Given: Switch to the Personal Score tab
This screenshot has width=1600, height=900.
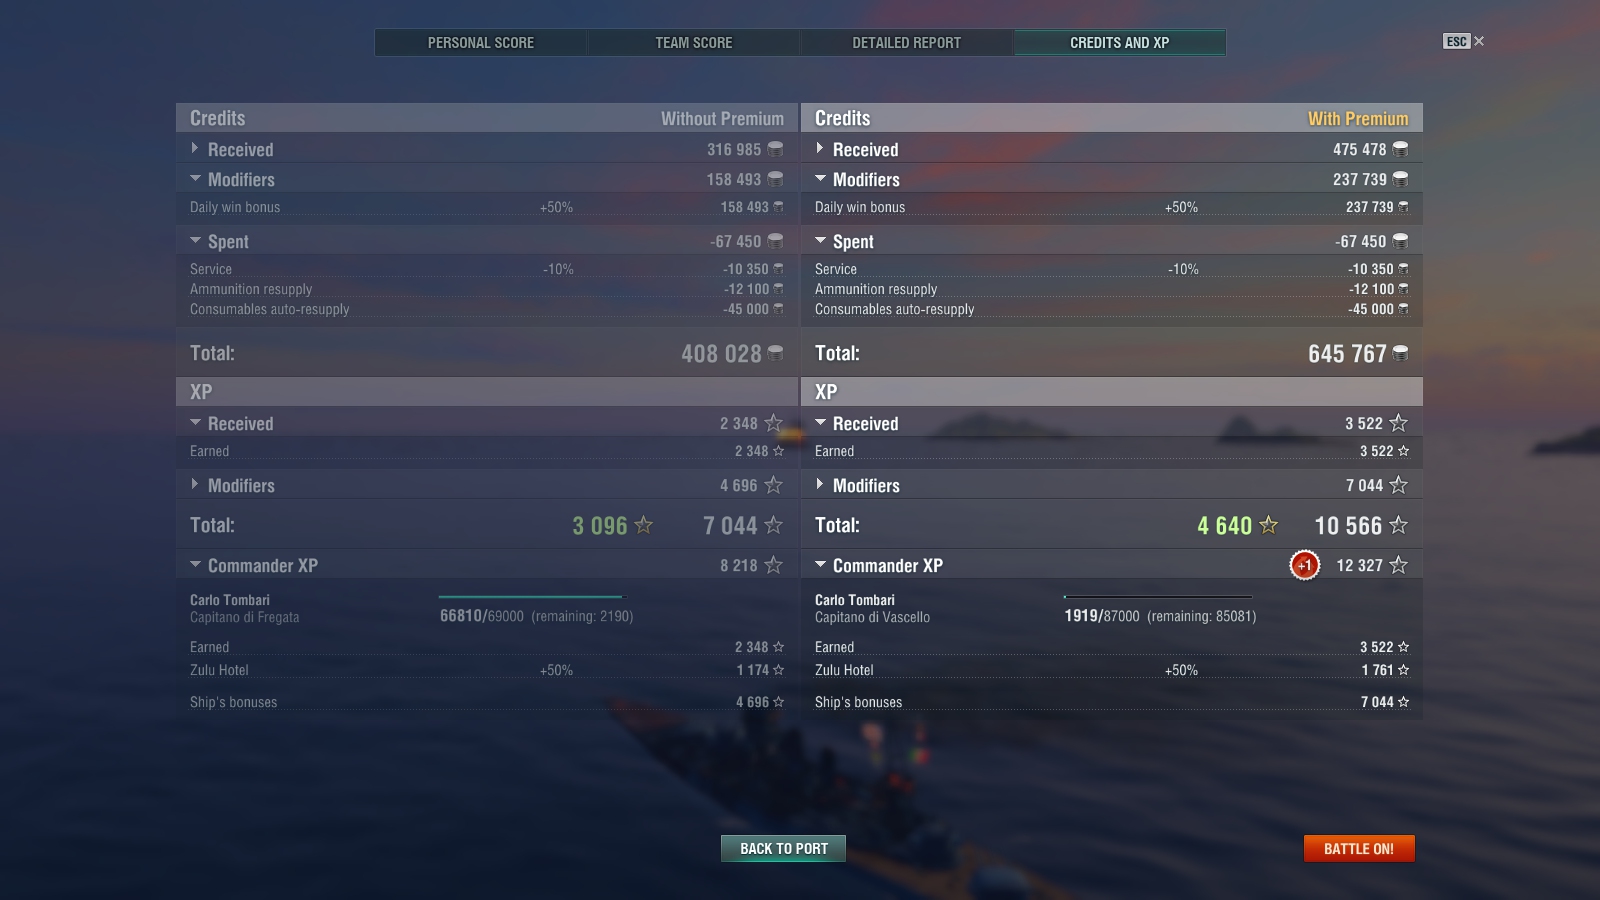Looking at the screenshot, I should click(x=481, y=43).
